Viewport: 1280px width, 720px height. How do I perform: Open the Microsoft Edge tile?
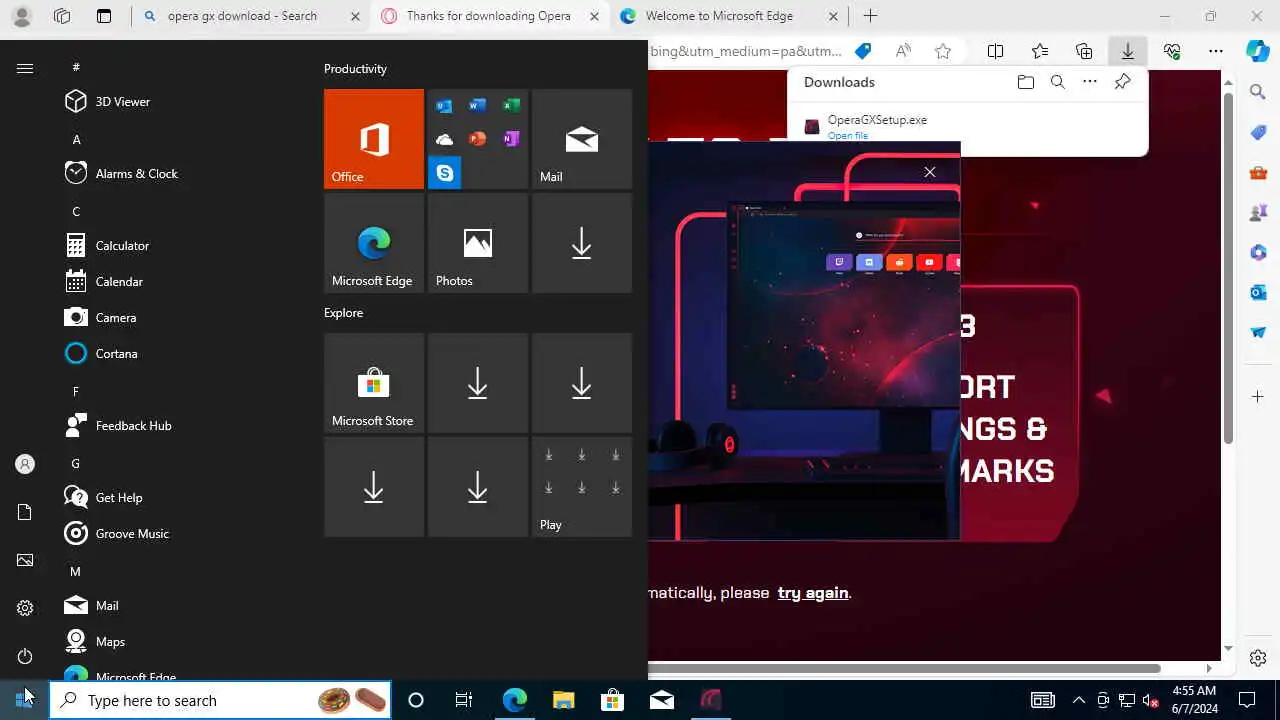(374, 243)
